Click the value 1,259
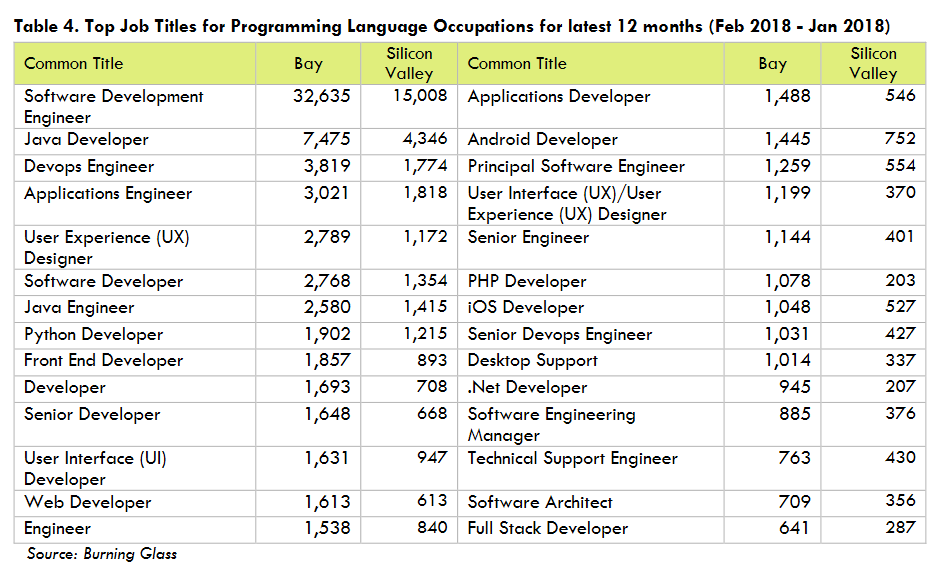935x564 pixels. [787, 166]
